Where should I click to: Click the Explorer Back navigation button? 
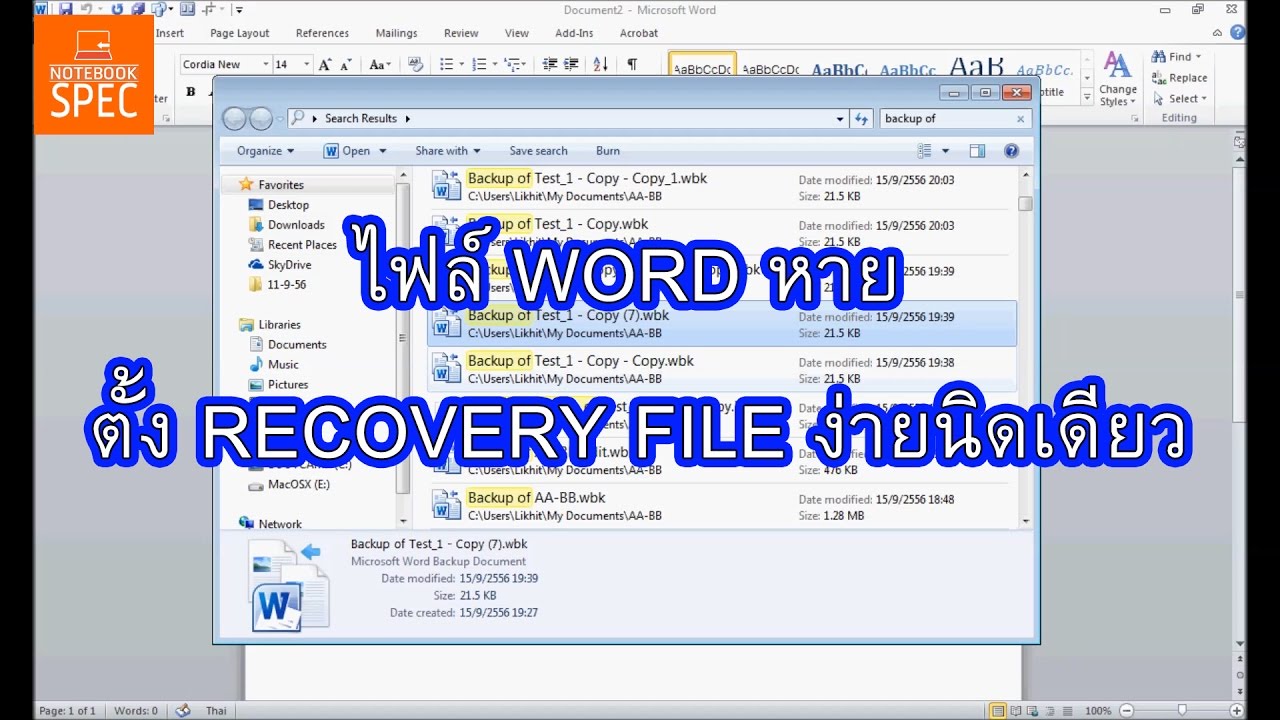235,118
